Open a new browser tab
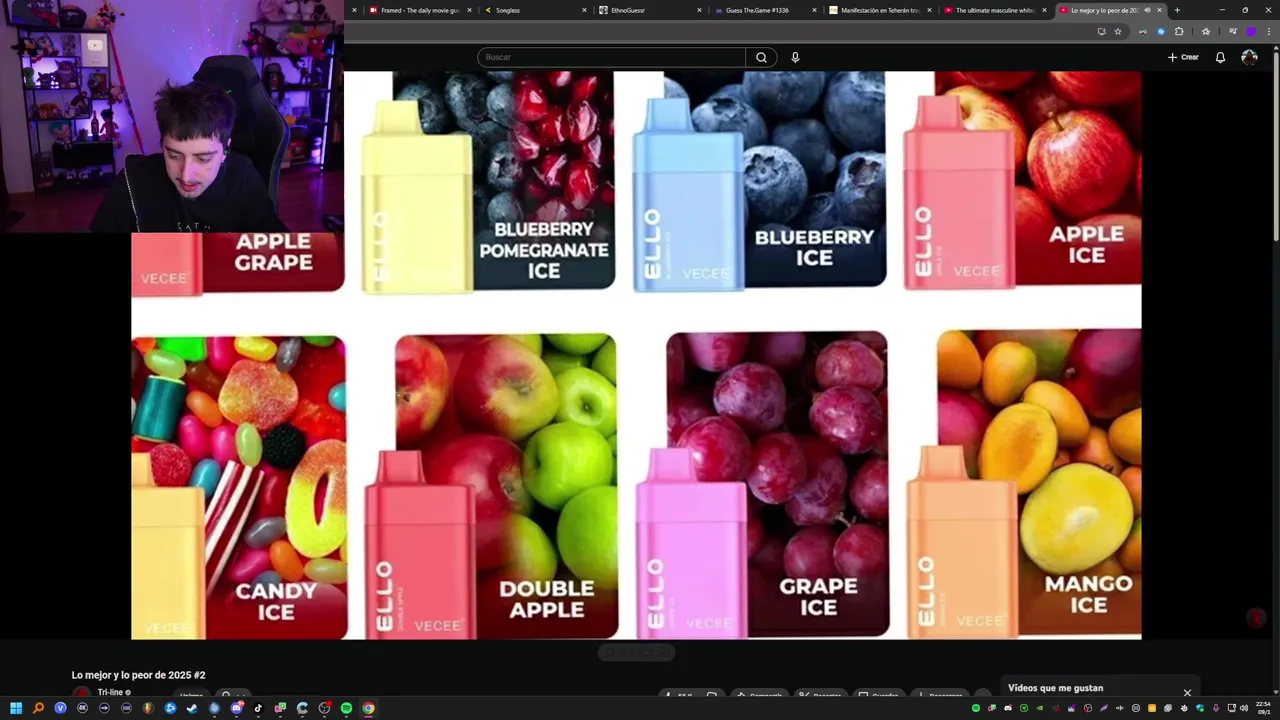Image resolution: width=1280 pixels, height=720 pixels. tap(1177, 10)
